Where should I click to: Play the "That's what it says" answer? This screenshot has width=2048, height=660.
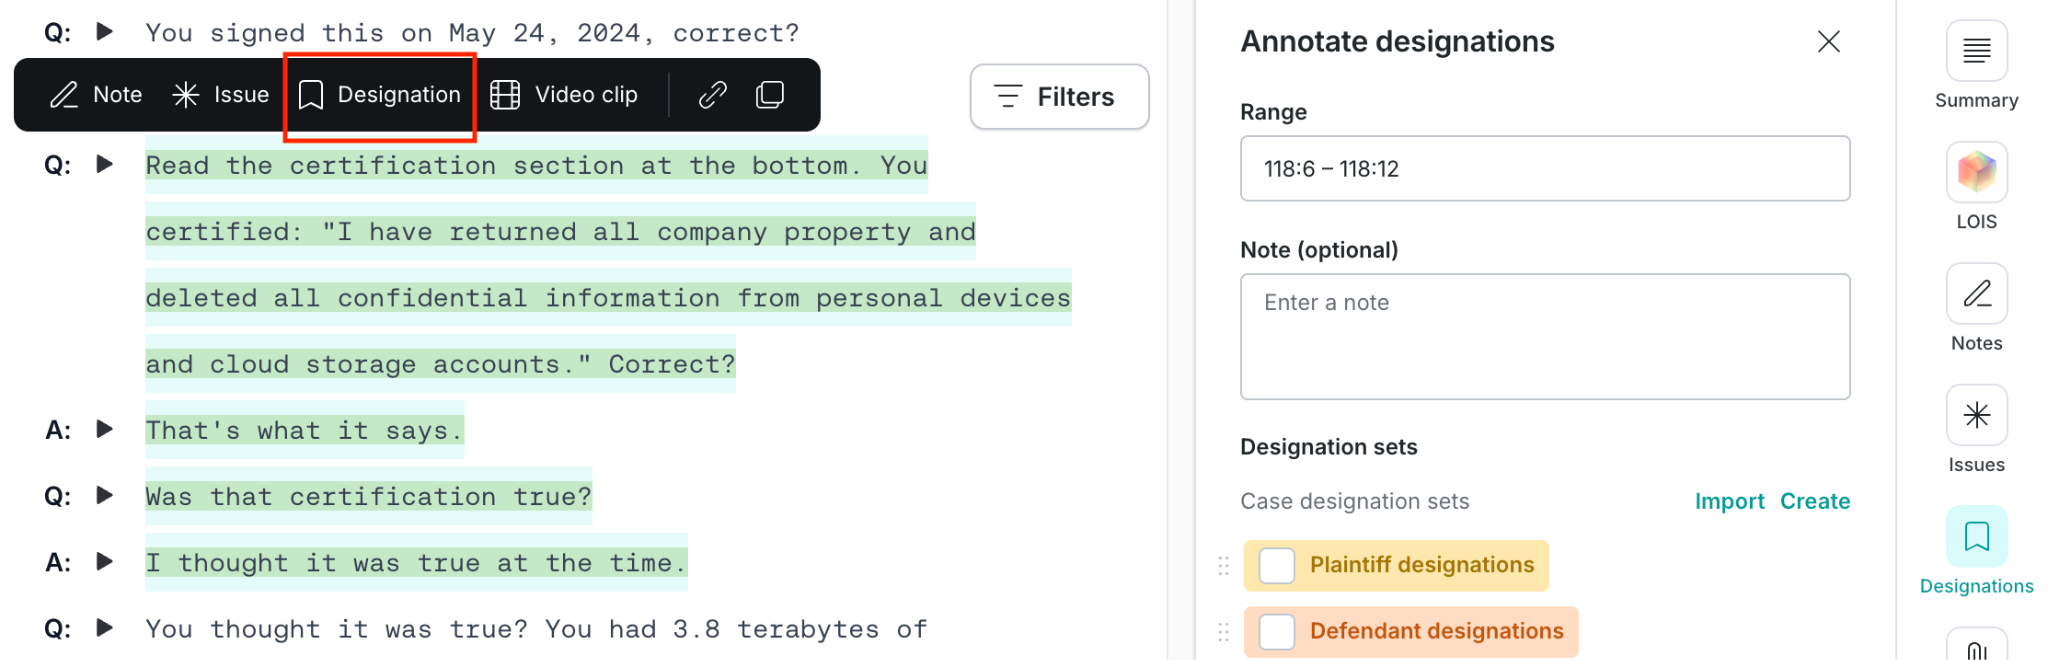point(104,429)
